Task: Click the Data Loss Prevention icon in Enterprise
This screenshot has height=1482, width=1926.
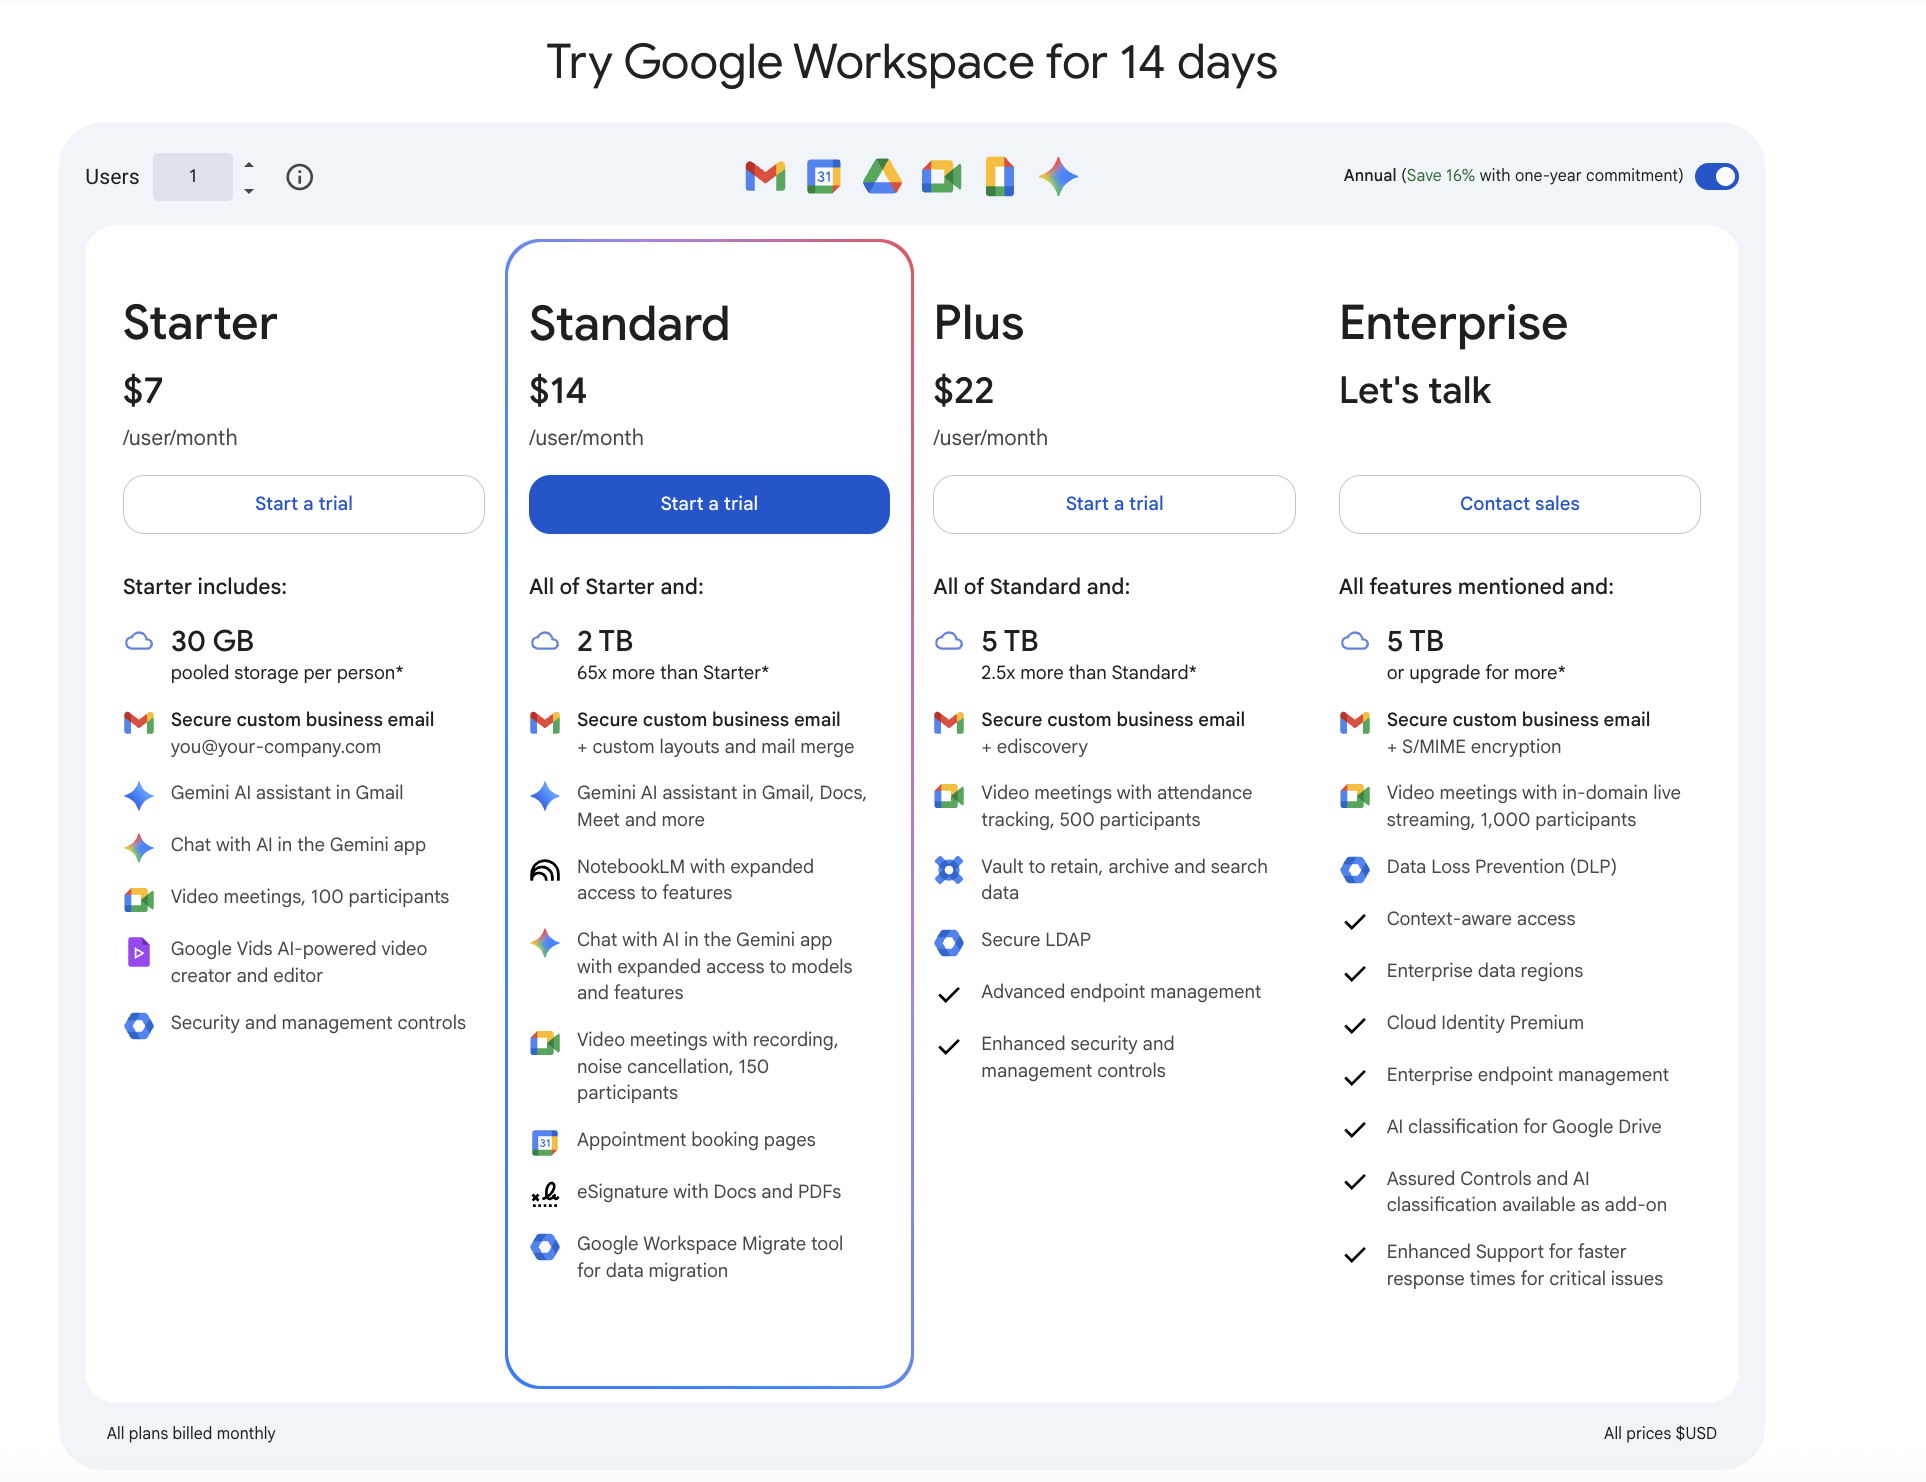Action: 1355,869
